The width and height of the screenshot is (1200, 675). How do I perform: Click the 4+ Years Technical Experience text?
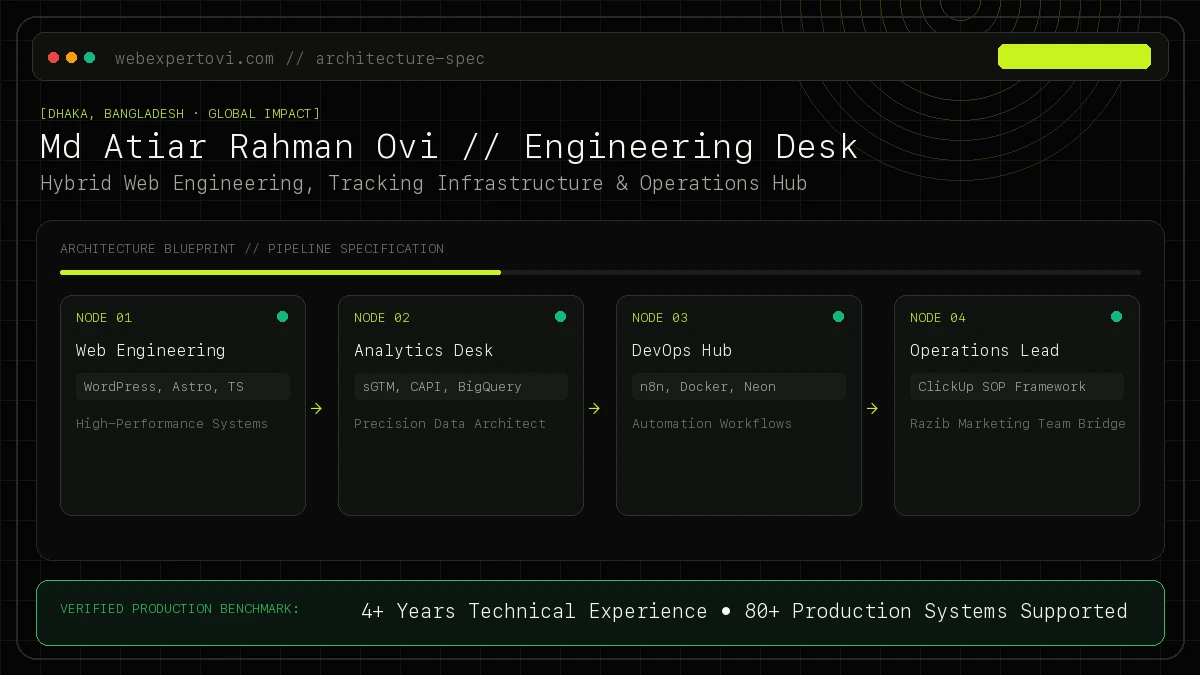(x=534, y=611)
